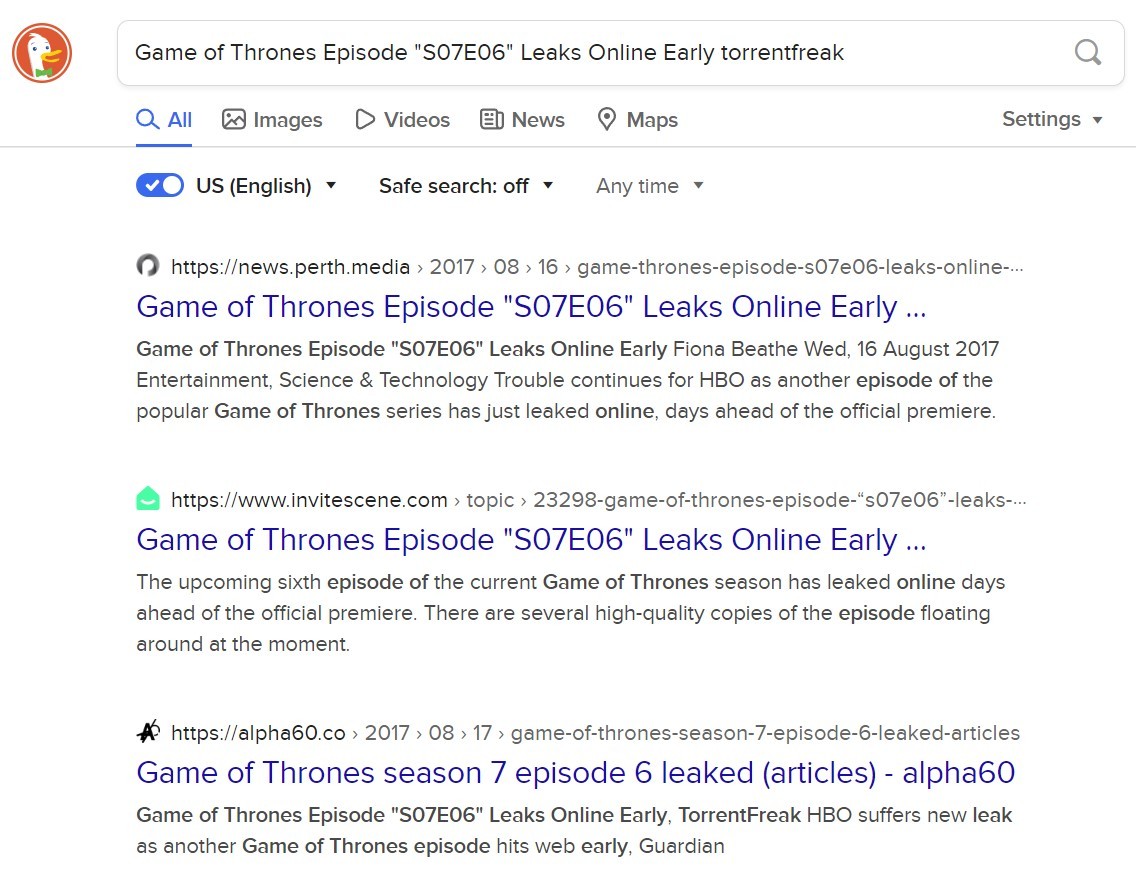Open the news.perth.media result title link
This screenshot has width=1136, height=872.
531,307
